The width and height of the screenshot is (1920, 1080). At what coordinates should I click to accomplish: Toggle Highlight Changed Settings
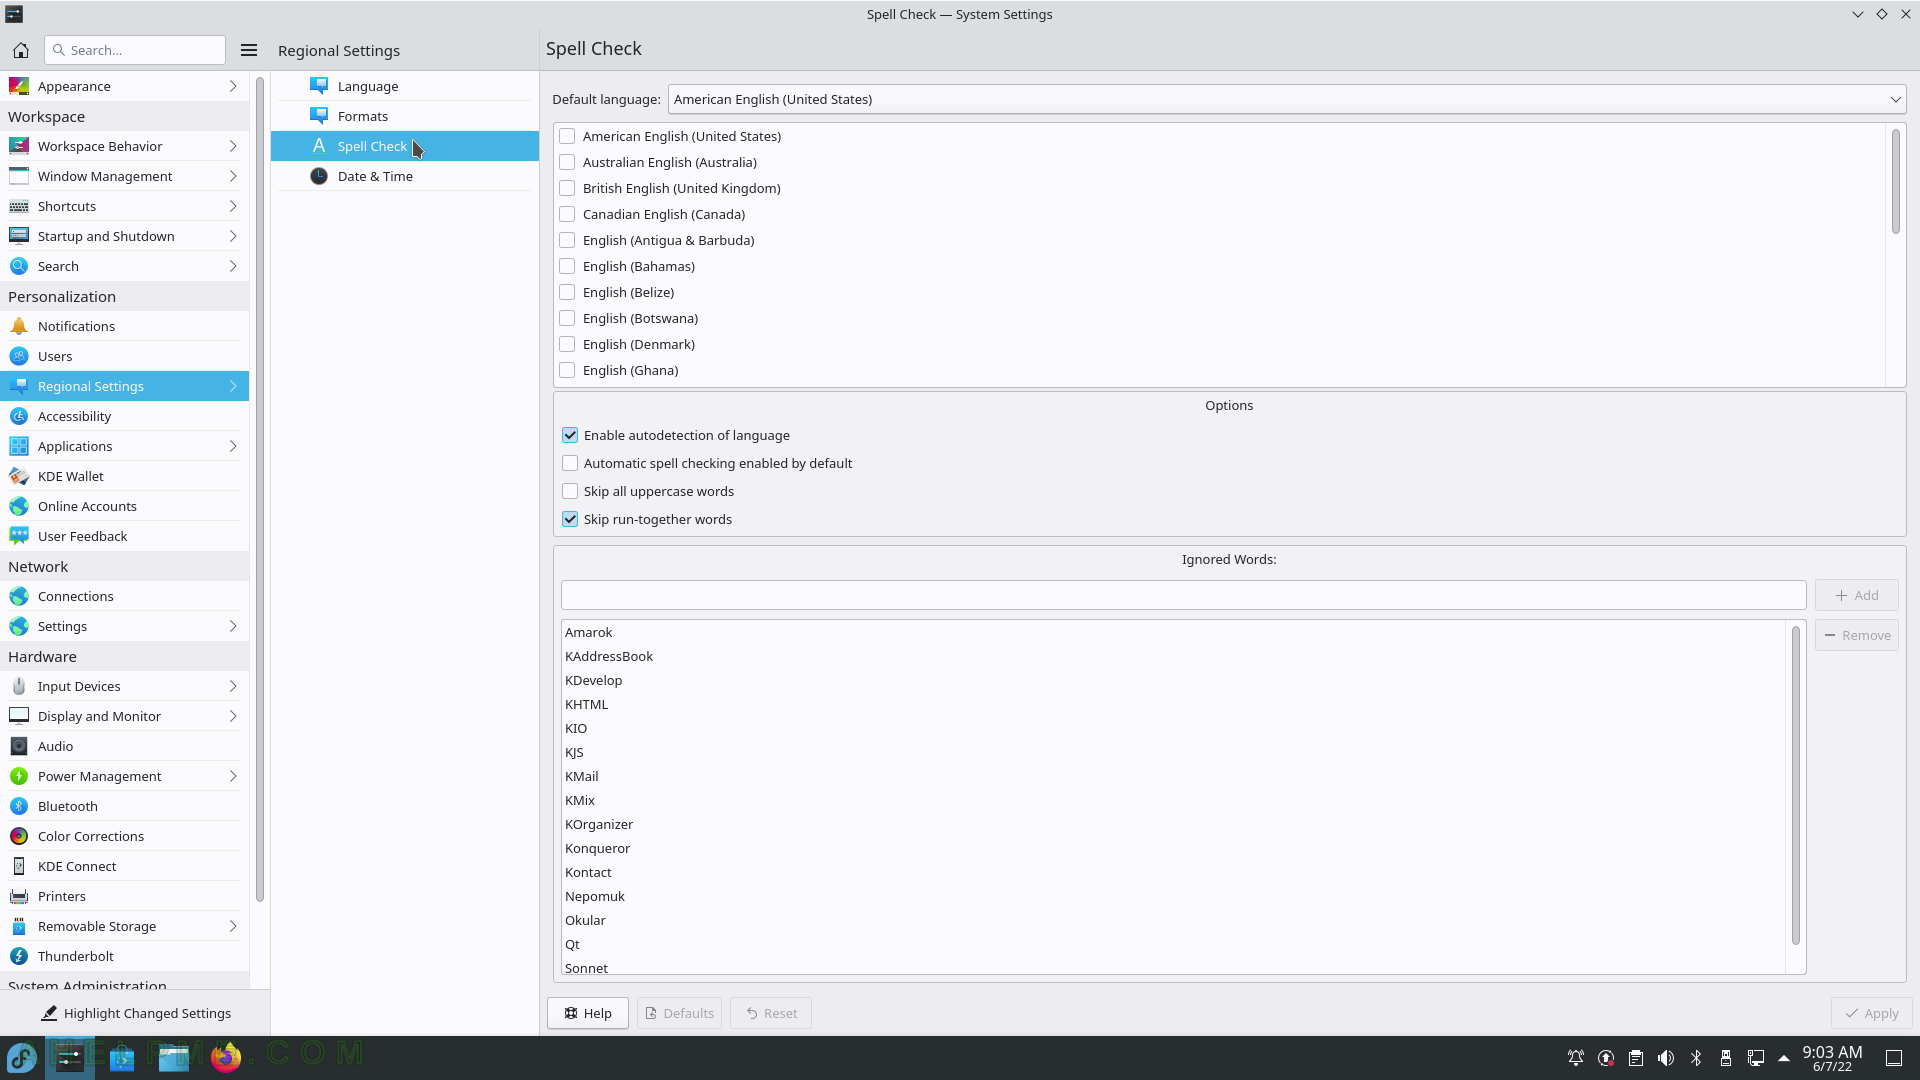click(x=135, y=1013)
